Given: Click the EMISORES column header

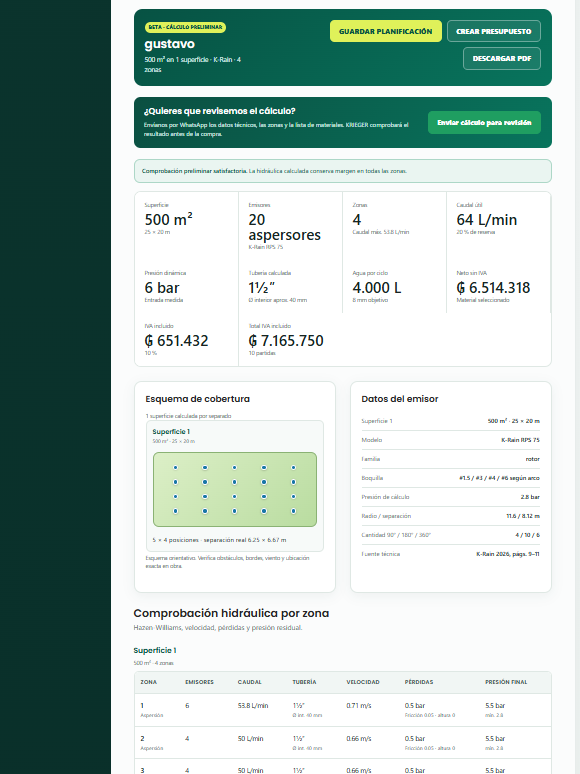Looking at the screenshot, I should click(x=199, y=682).
